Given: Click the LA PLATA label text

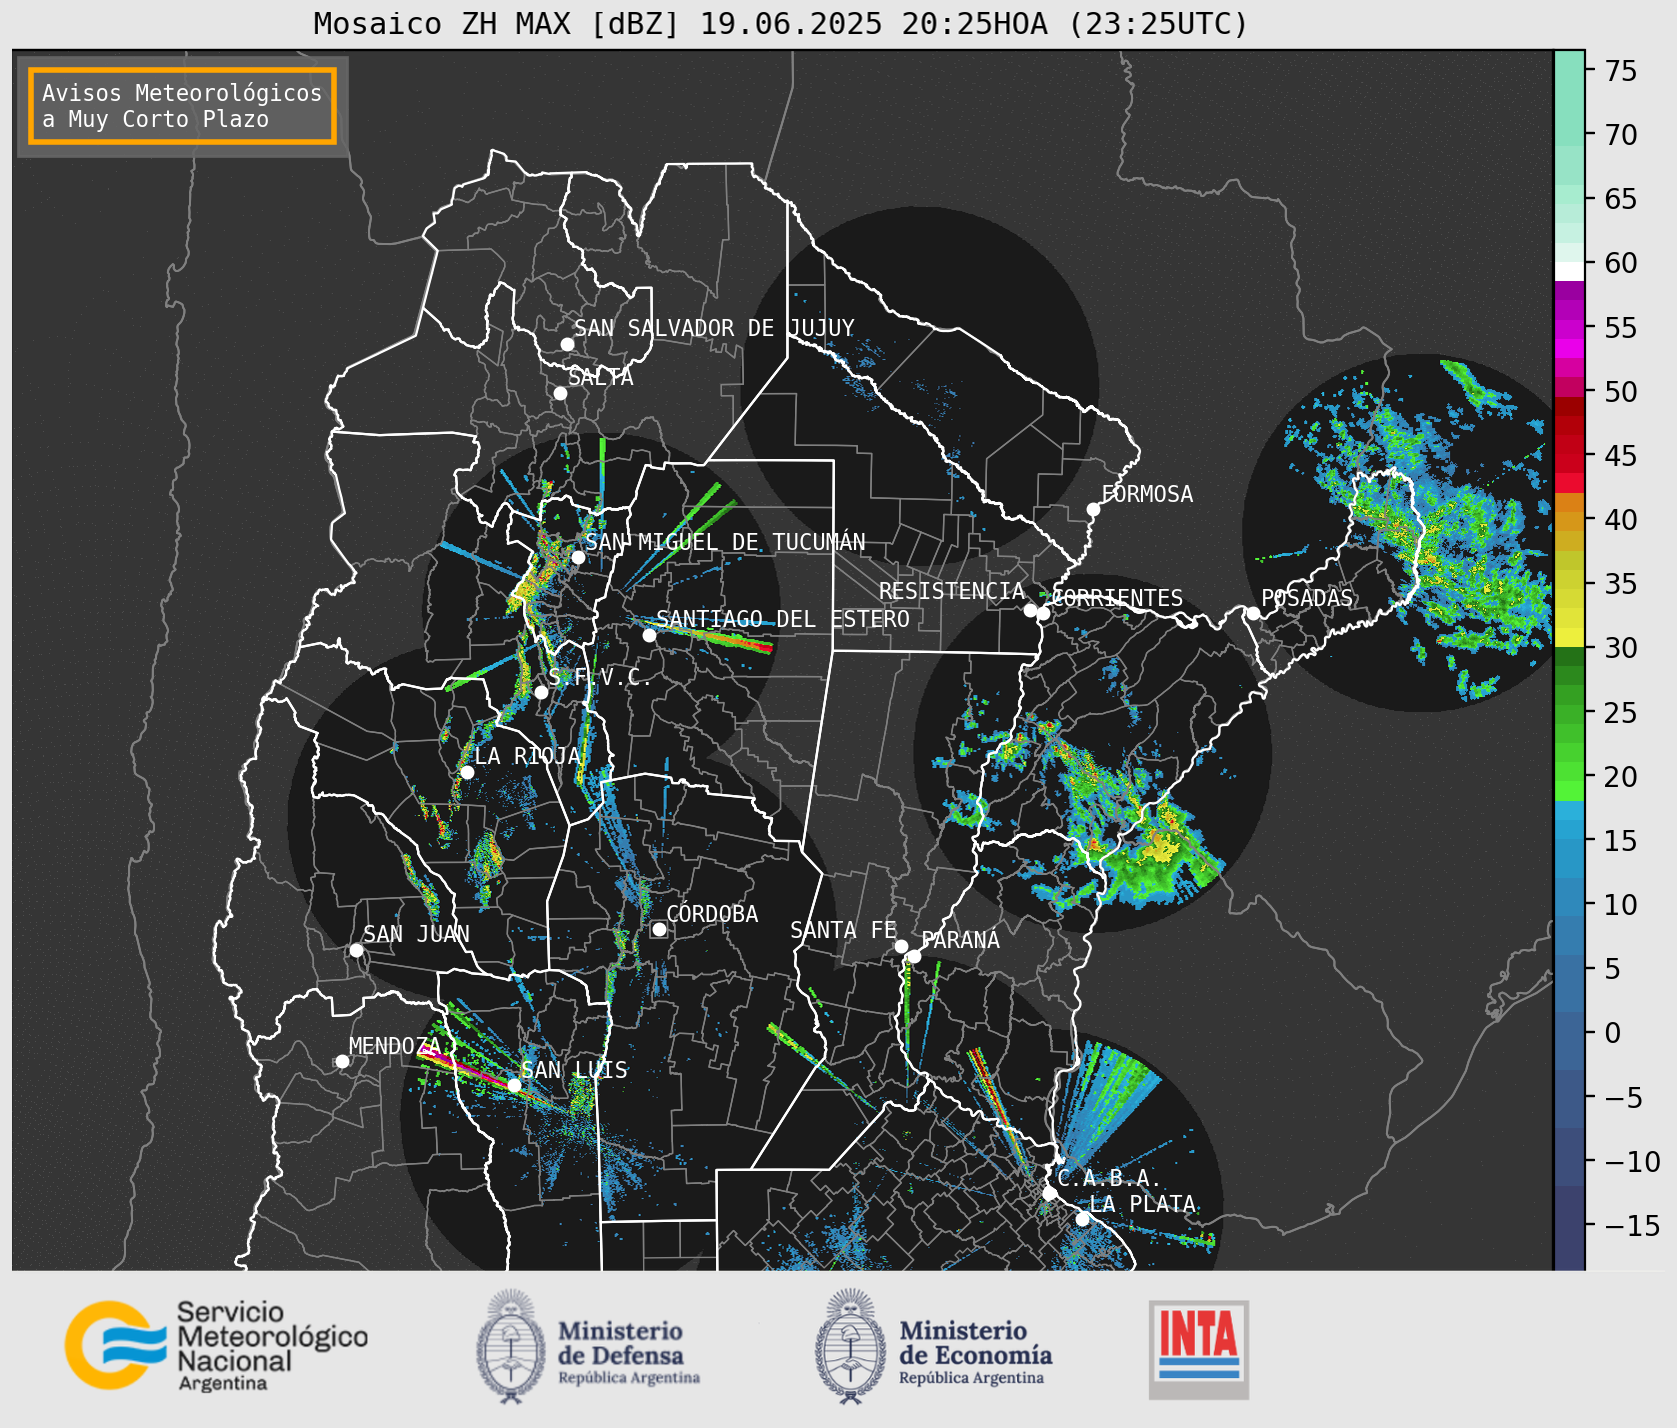Looking at the screenshot, I should point(1142,1204).
